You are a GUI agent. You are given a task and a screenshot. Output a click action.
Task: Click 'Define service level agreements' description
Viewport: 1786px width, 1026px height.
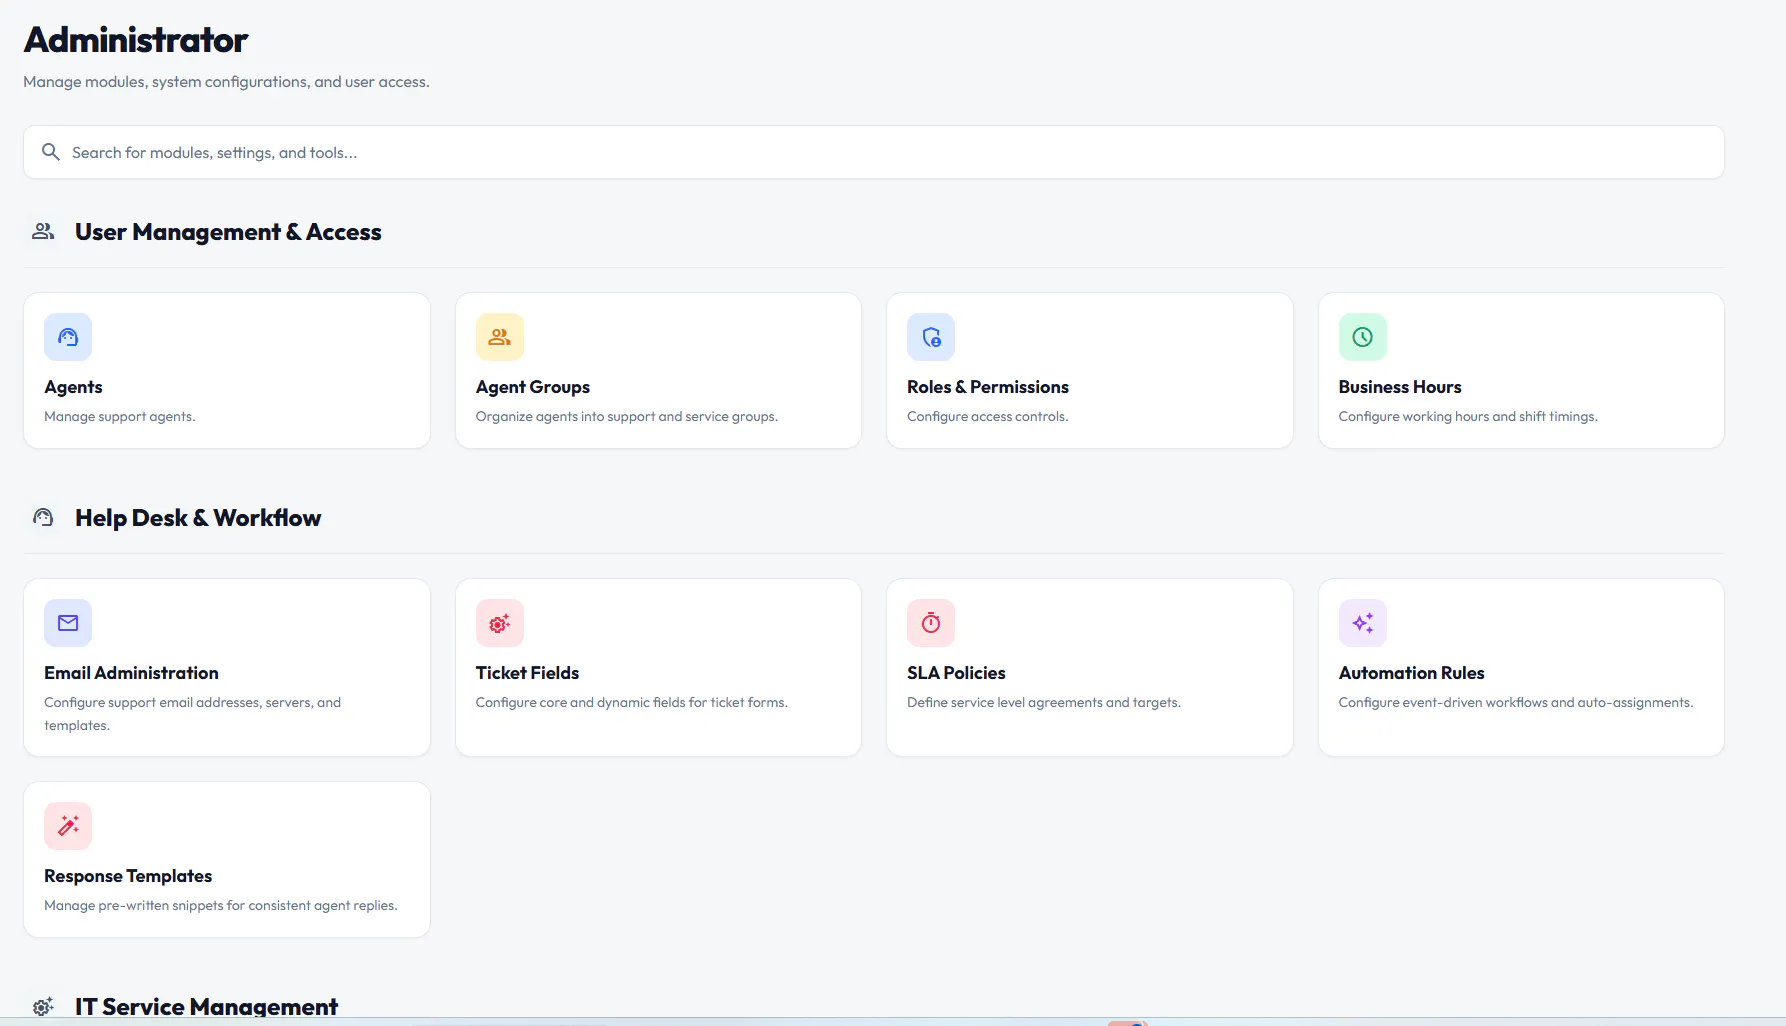(1044, 702)
